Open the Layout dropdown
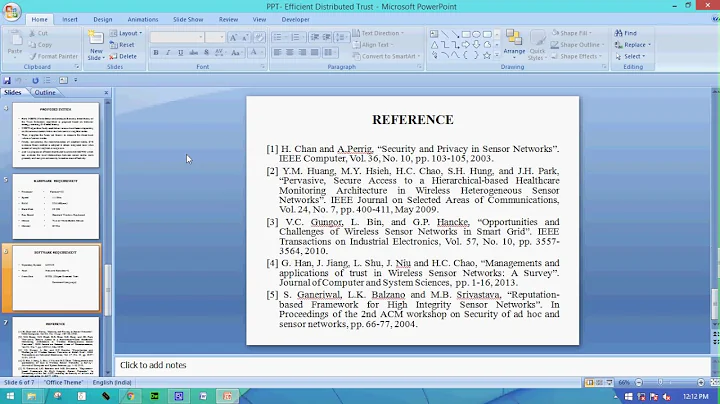Viewport: 720px width, 404px height. [x=126, y=33]
